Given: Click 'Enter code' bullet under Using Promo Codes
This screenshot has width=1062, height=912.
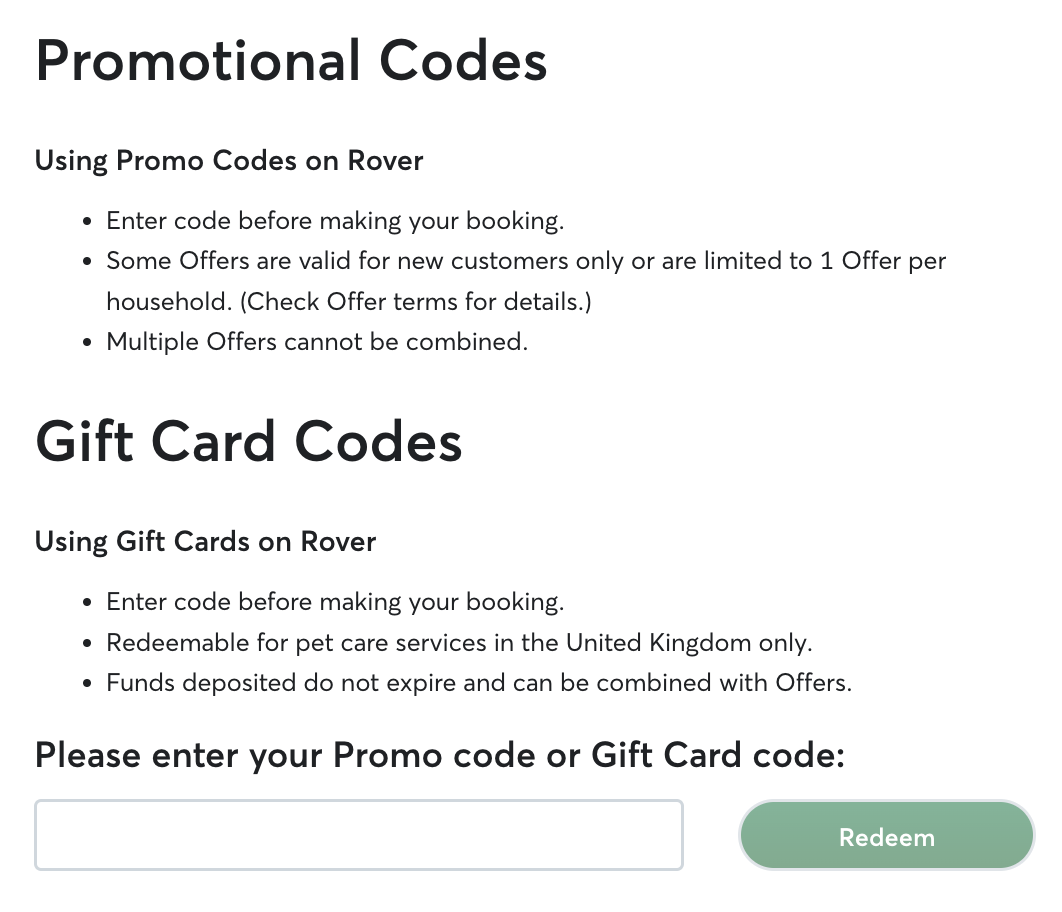Looking at the screenshot, I should (335, 221).
